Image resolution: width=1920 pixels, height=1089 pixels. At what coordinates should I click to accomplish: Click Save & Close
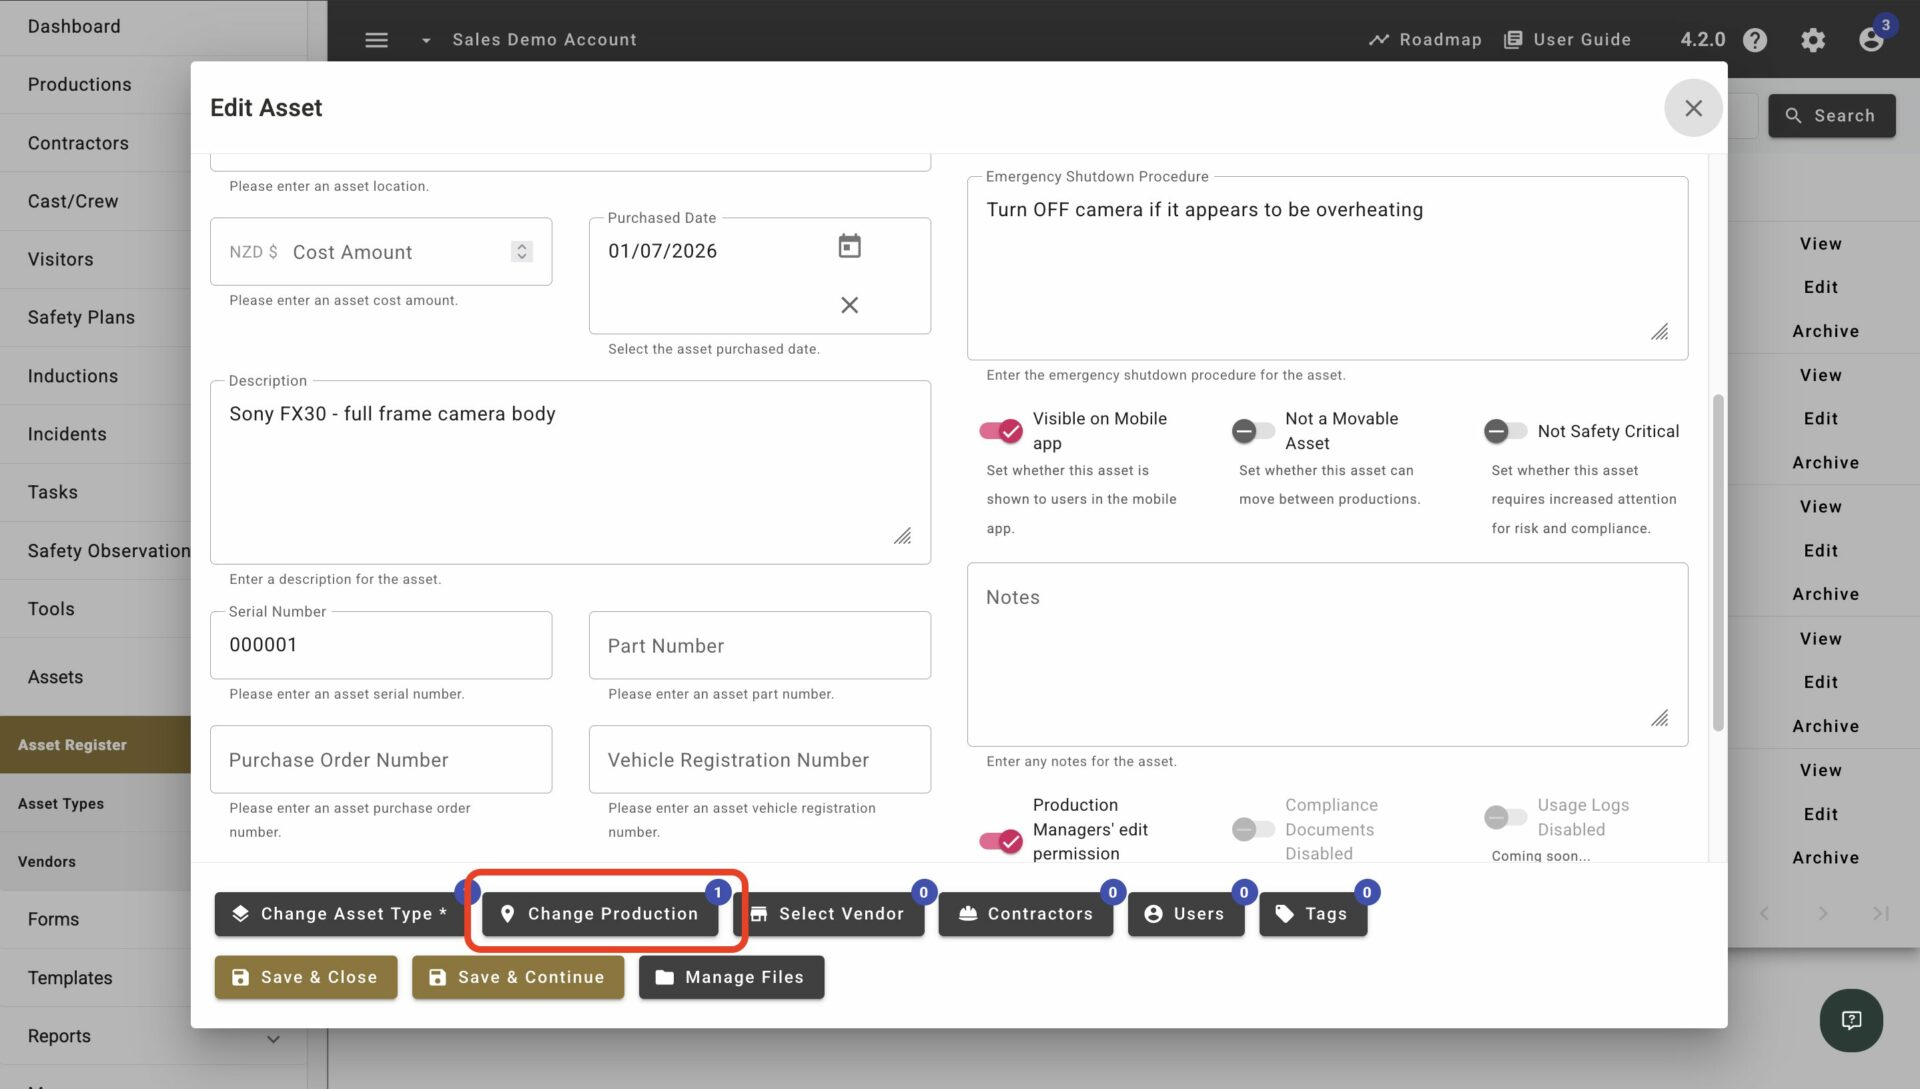[x=306, y=978]
